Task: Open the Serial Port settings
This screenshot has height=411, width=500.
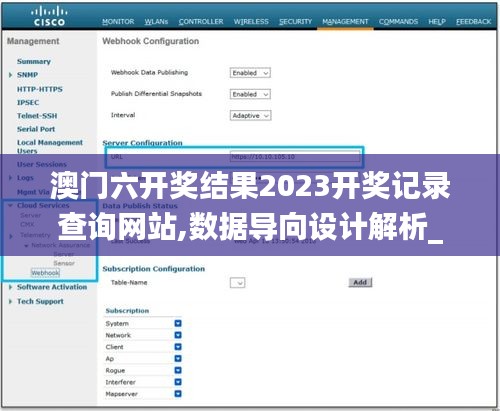Action: (36, 129)
